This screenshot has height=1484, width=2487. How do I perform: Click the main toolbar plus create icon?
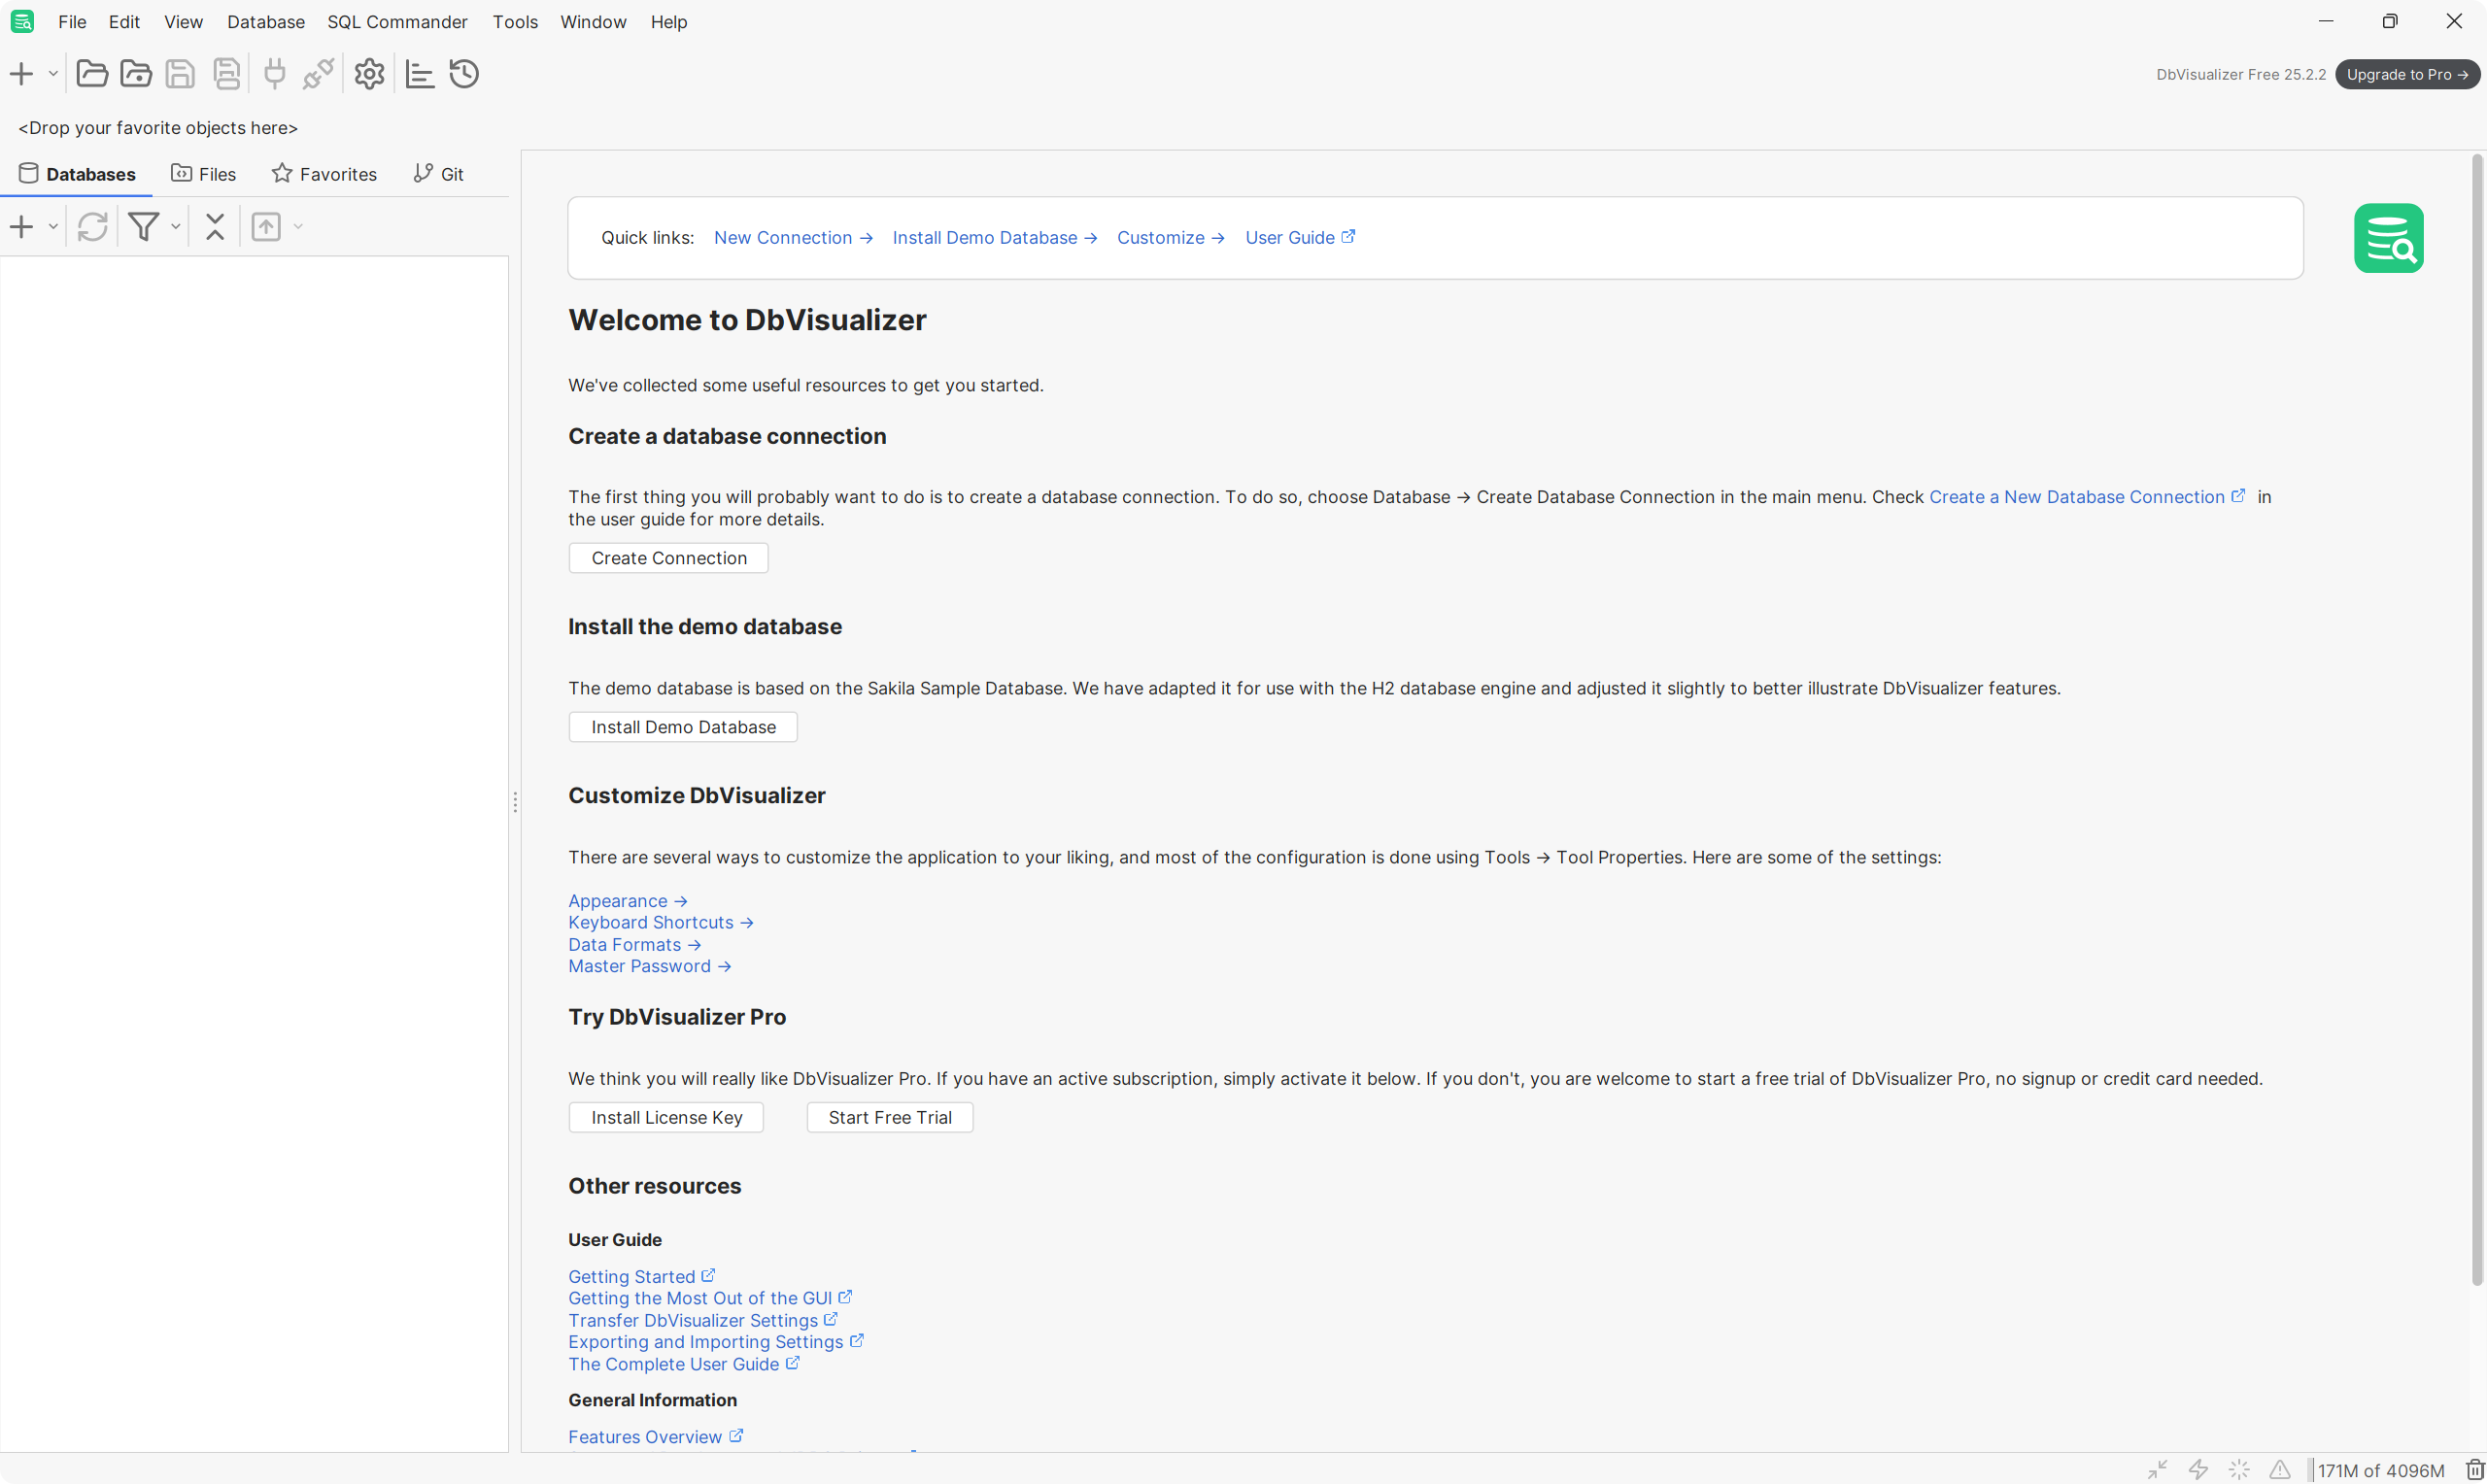coord(21,73)
